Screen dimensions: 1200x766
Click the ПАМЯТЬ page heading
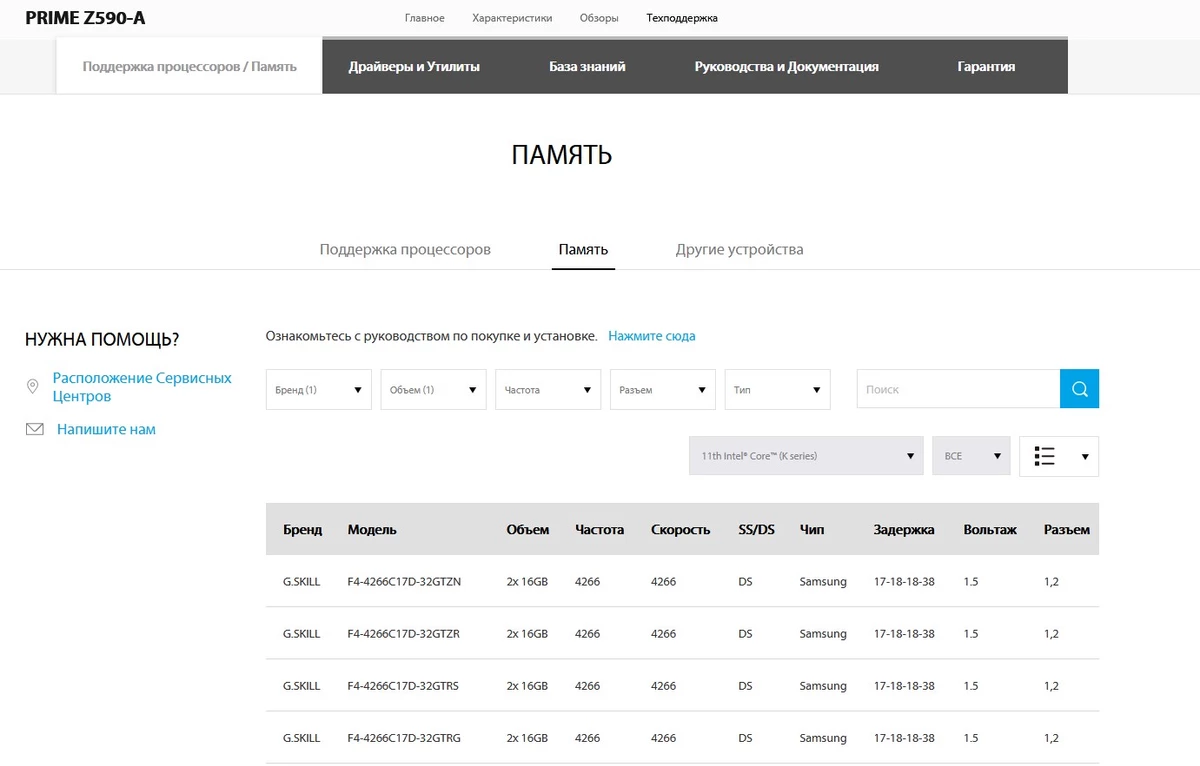point(562,155)
